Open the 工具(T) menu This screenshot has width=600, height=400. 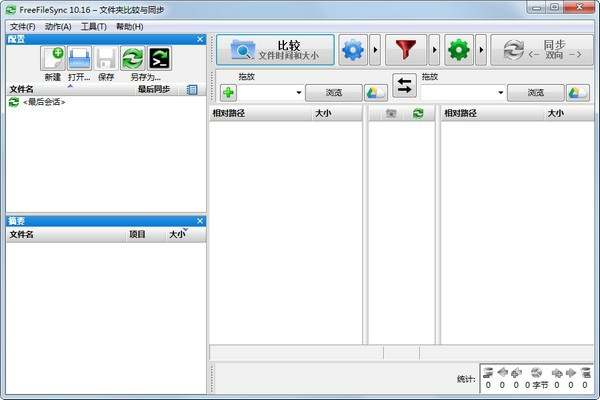94,25
